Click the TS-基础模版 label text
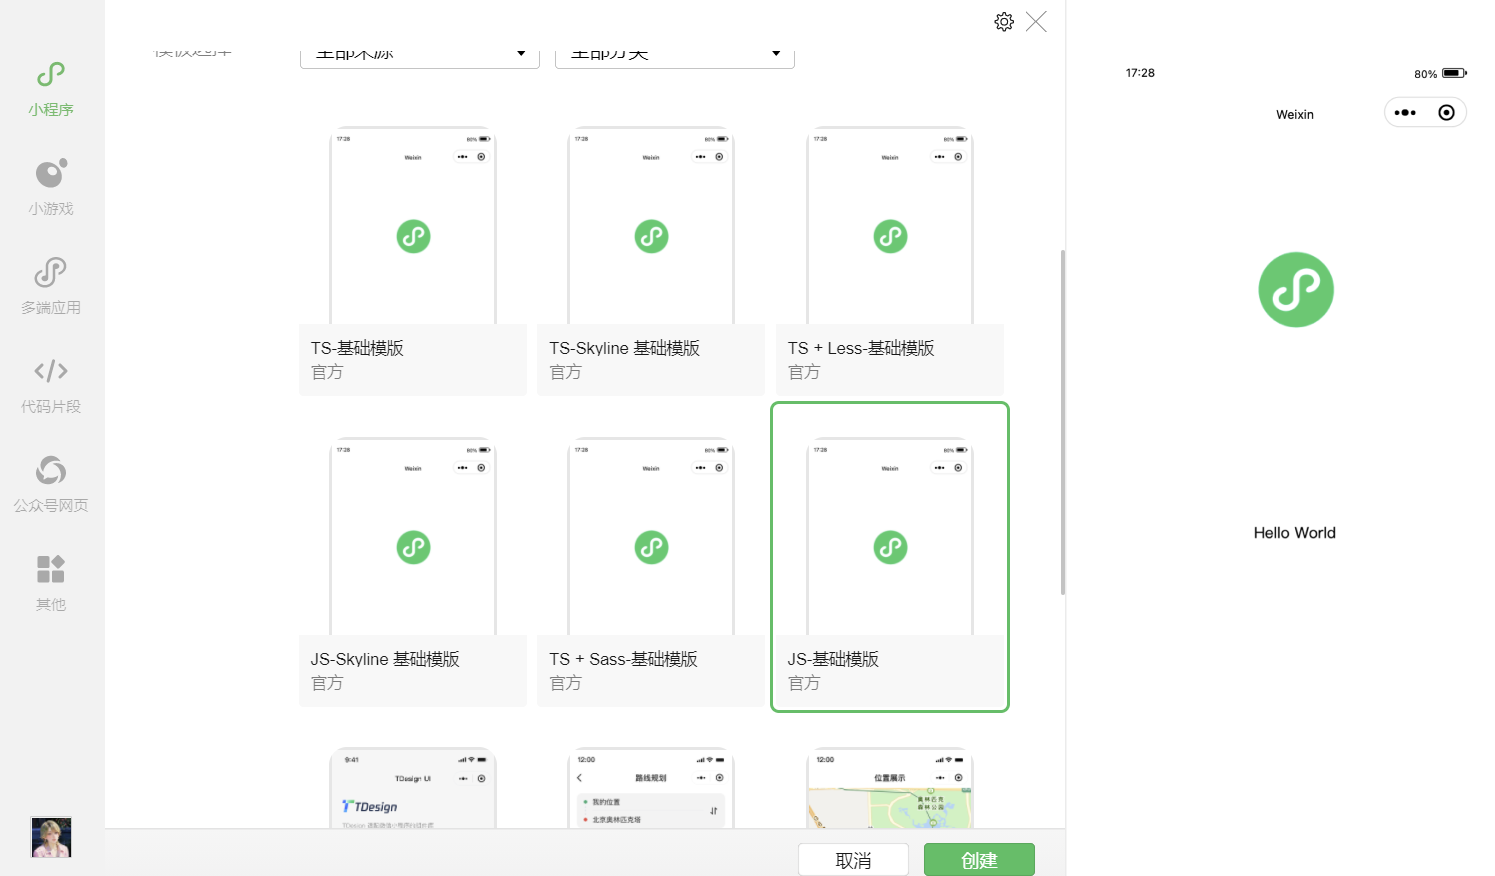 coord(357,348)
